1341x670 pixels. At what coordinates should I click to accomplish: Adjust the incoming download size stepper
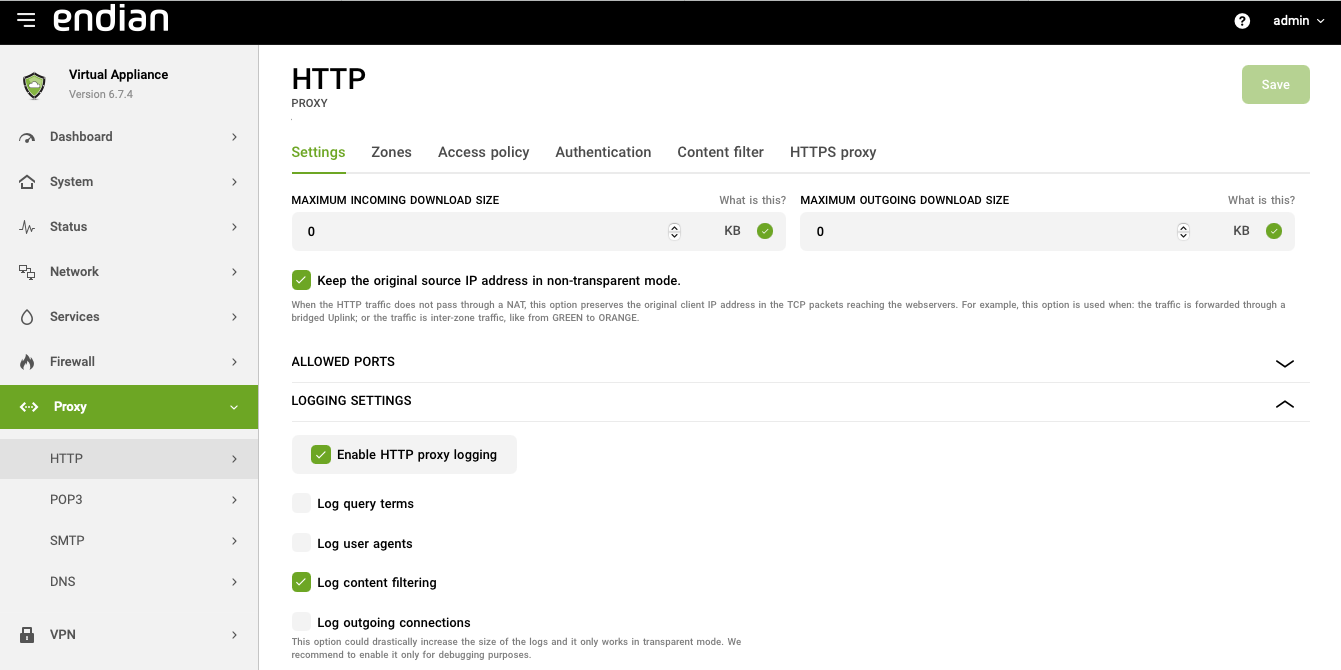(674, 231)
